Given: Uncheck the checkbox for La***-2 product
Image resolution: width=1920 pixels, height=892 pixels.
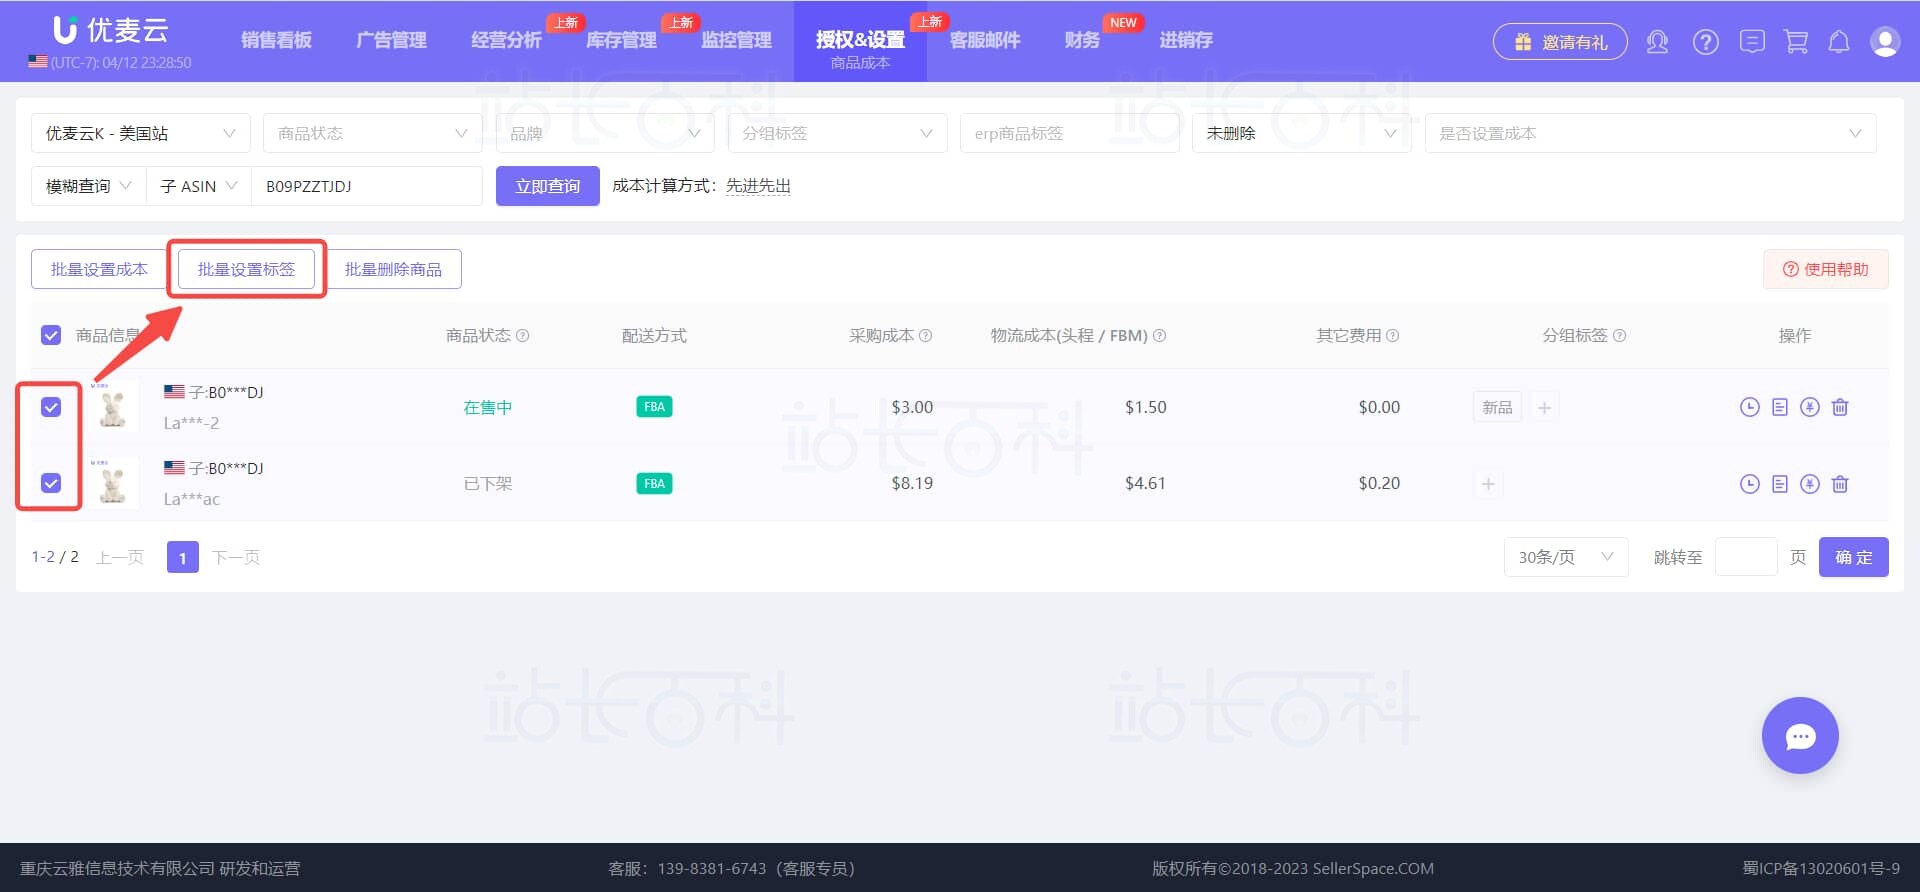Looking at the screenshot, I should click(51, 407).
